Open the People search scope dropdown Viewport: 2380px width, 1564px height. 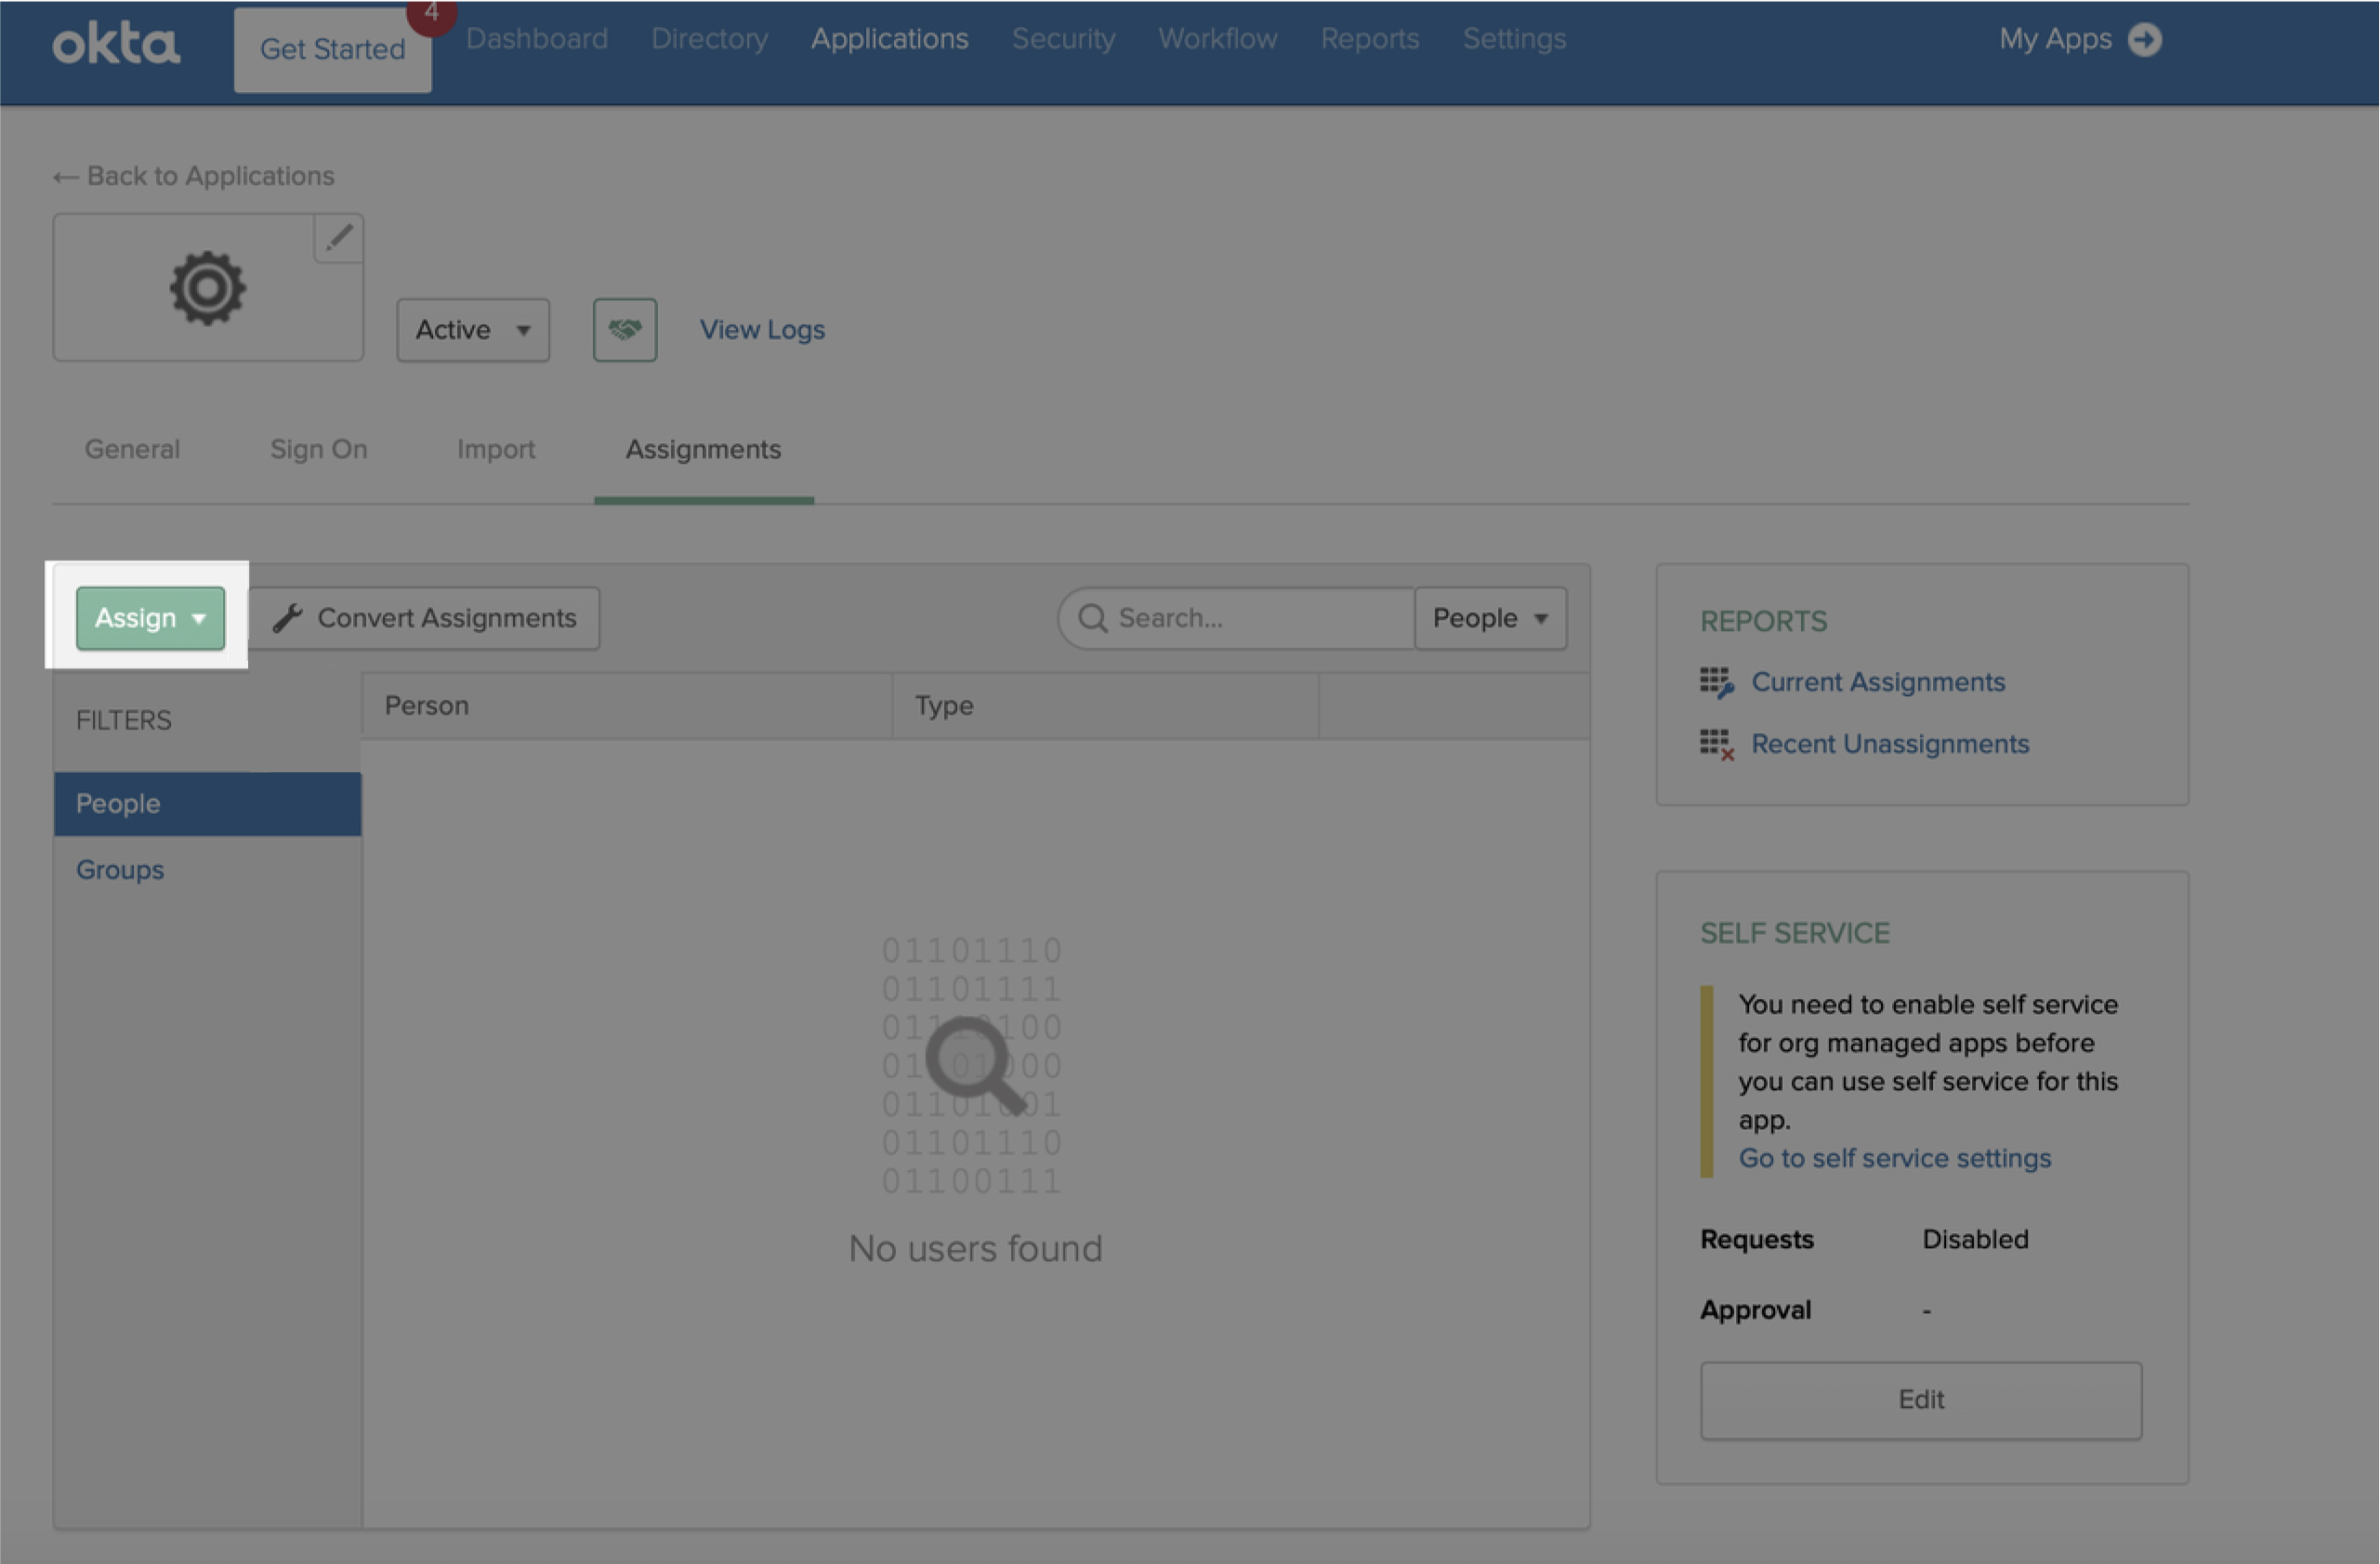click(1489, 618)
